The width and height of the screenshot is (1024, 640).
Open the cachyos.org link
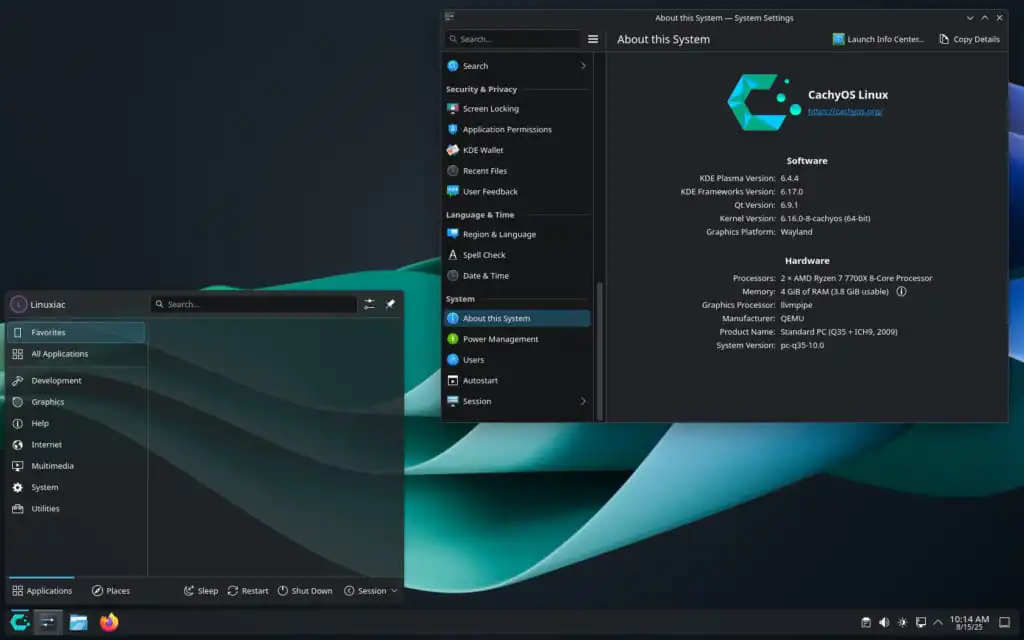click(x=845, y=111)
